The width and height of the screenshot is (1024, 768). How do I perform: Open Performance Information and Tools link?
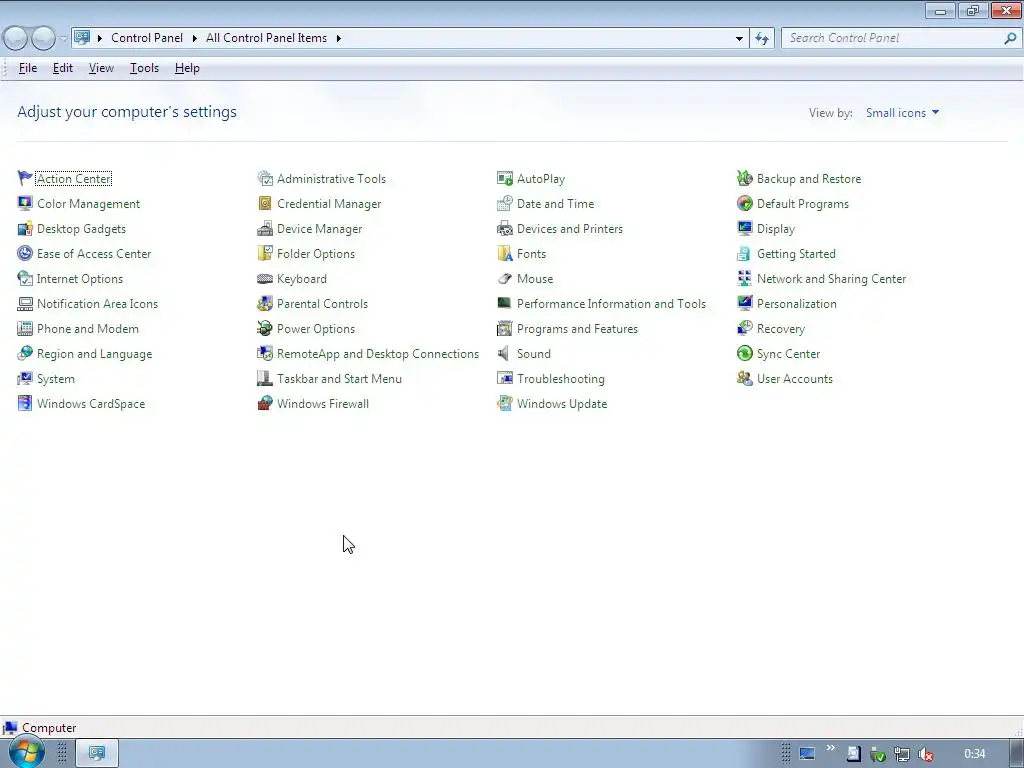click(x=611, y=304)
